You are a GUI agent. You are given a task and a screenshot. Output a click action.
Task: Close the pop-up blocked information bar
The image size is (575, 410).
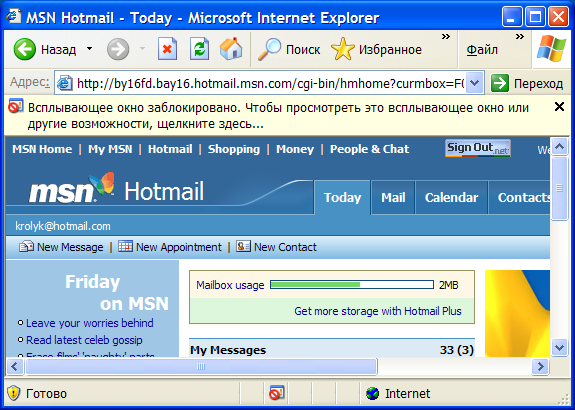(x=559, y=107)
